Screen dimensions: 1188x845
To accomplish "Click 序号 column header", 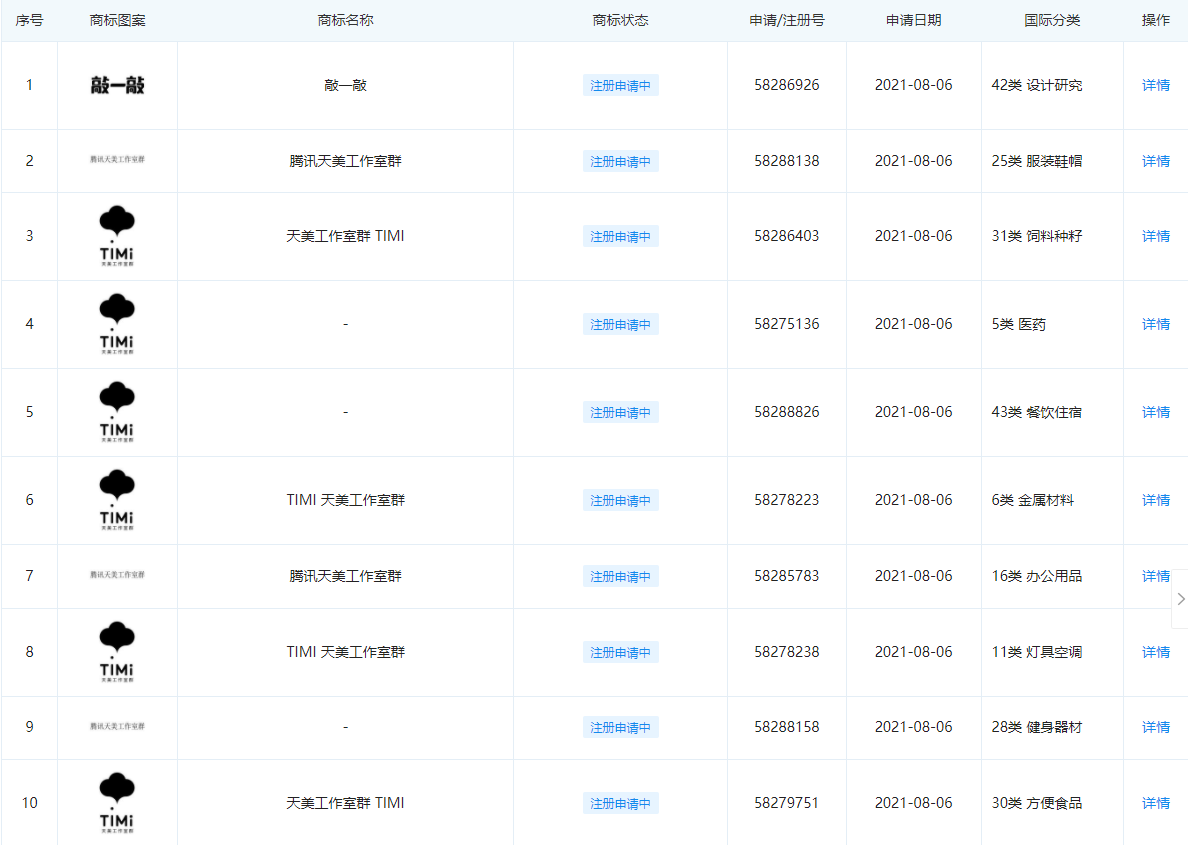I will tap(30, 20).
